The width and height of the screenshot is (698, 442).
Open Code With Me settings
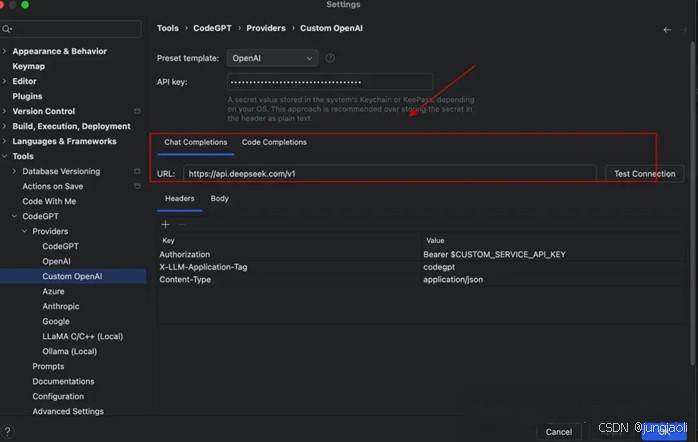(x=49, y=201)
